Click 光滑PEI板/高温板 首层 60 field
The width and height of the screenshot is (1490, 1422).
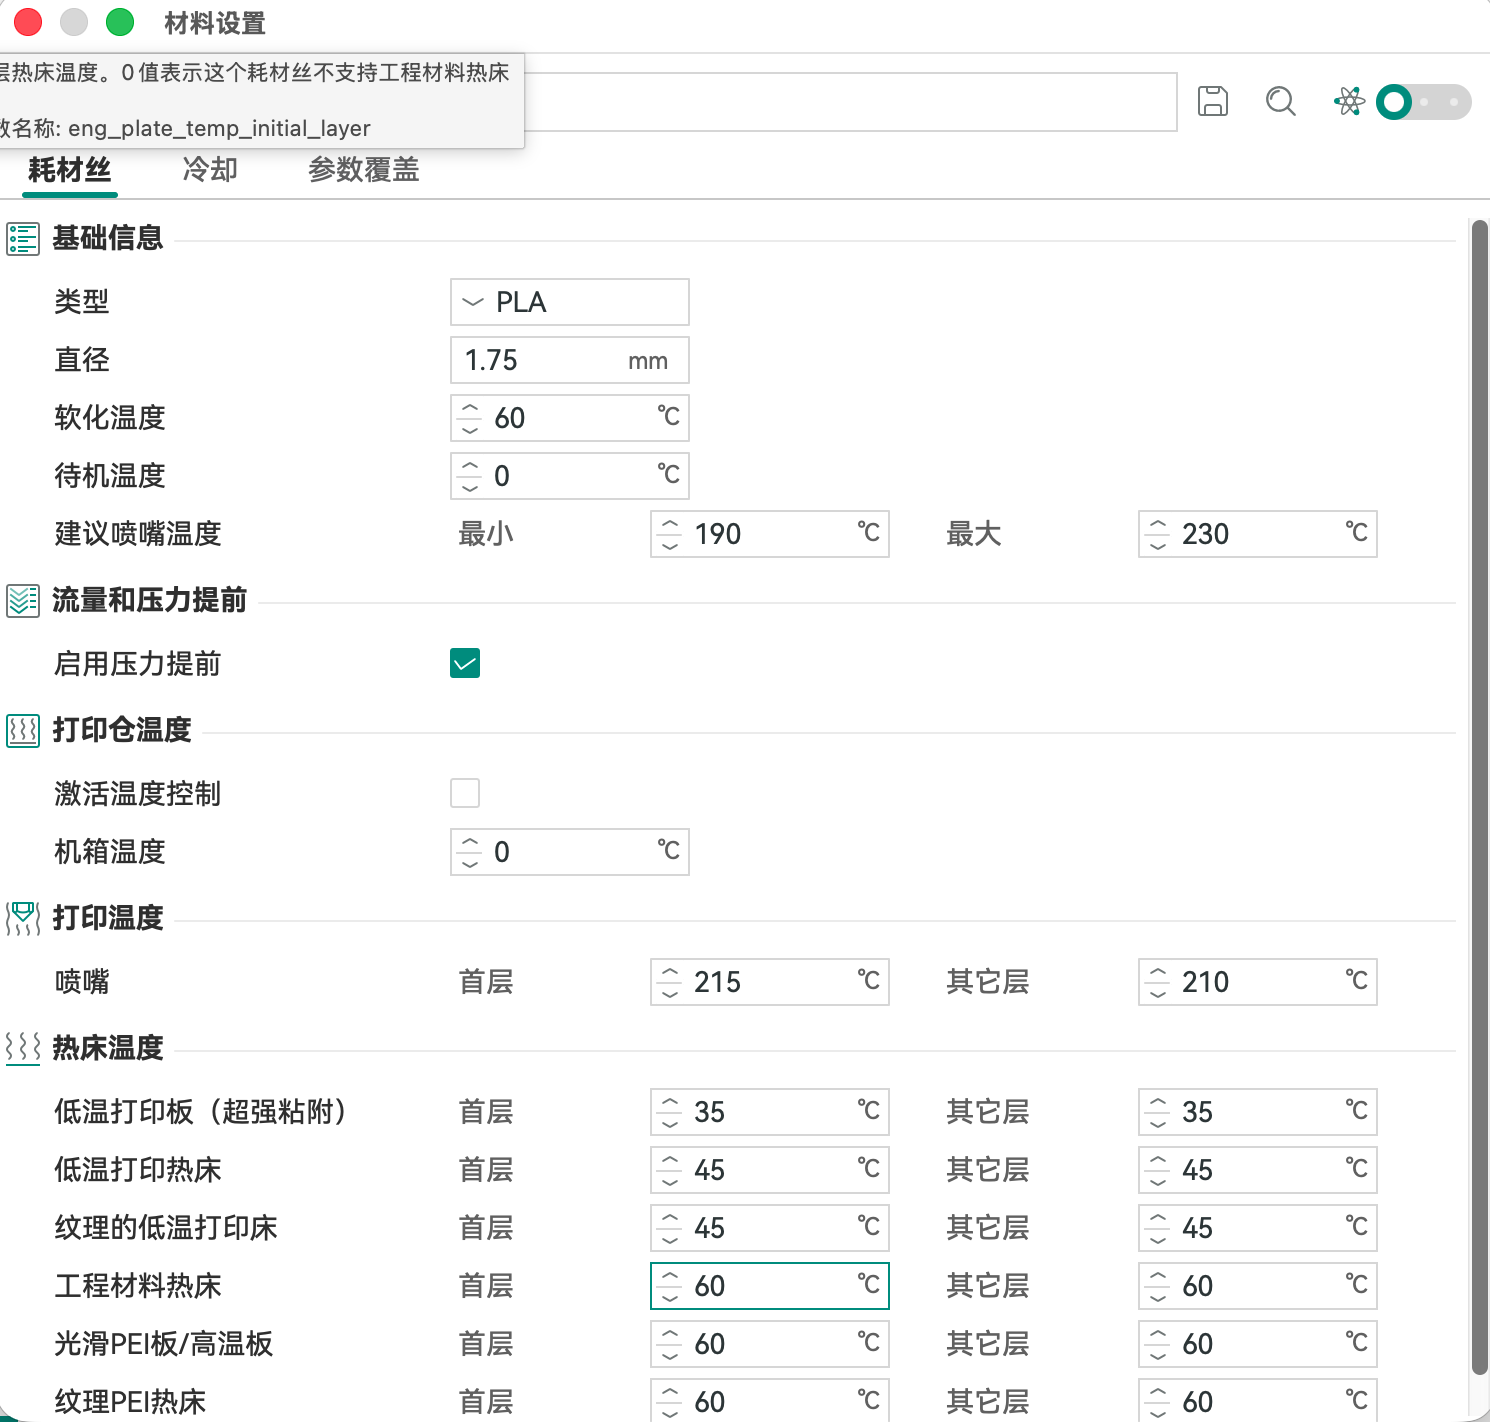[x=770, y=1344]
